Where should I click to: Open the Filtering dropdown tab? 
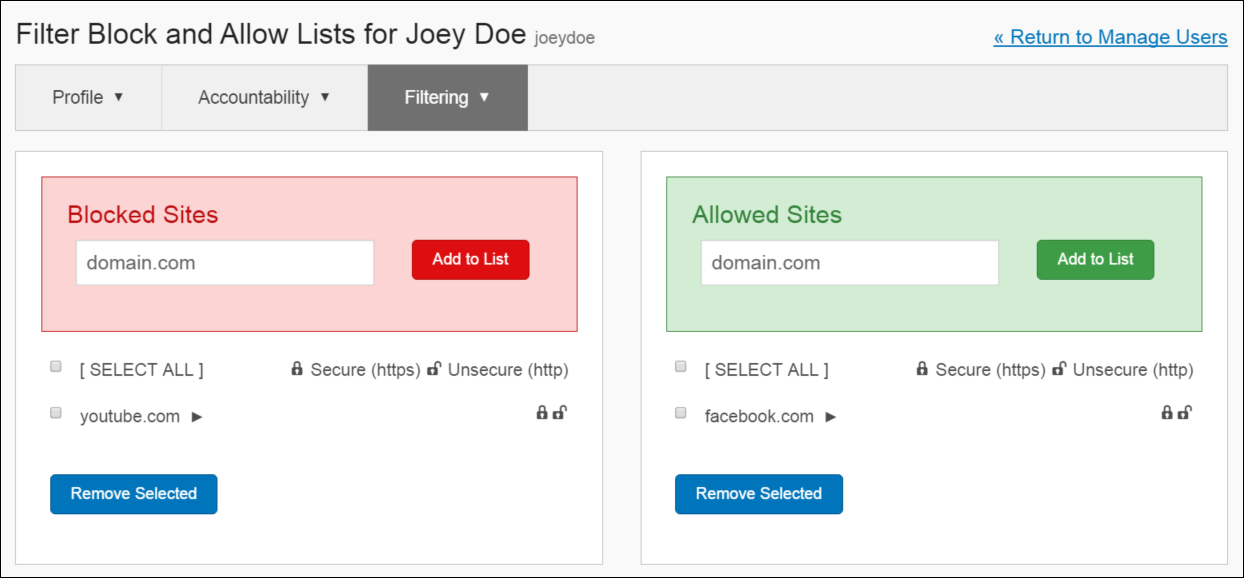(x=448, y=98)
